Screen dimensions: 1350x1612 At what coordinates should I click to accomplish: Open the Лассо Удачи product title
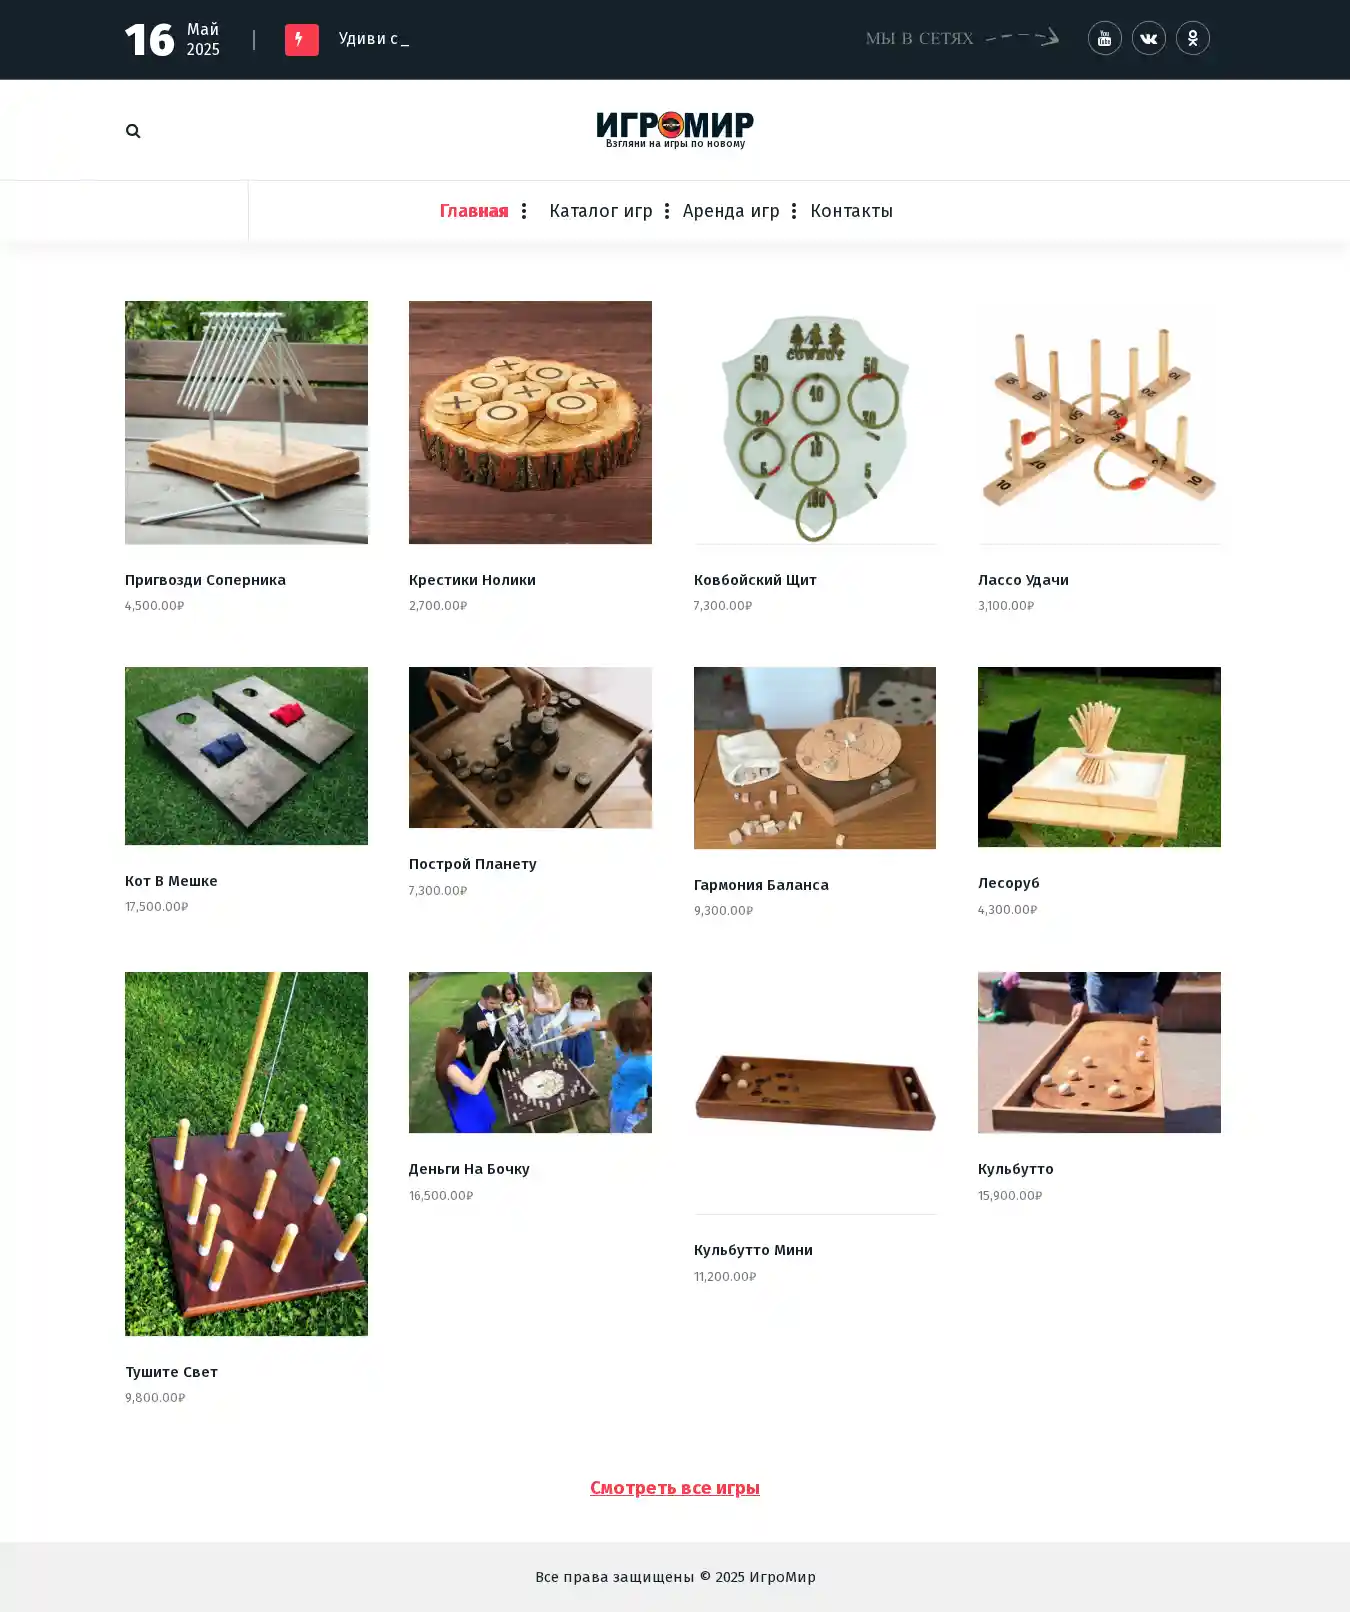click(1023, 580)
